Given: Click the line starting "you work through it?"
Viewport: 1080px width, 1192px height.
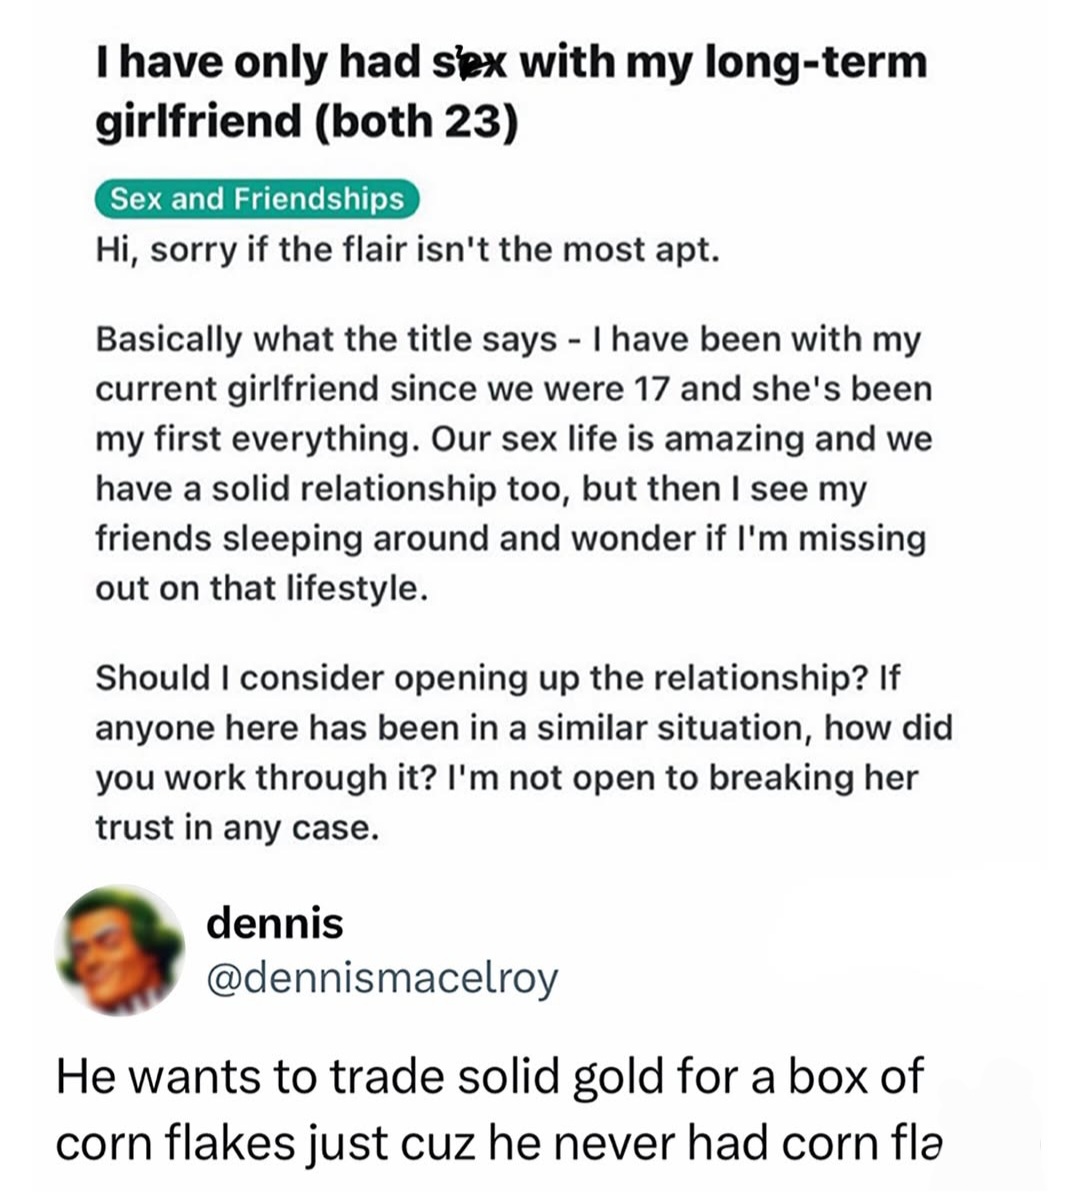Looking at the screenshot, I should [506, 778].
